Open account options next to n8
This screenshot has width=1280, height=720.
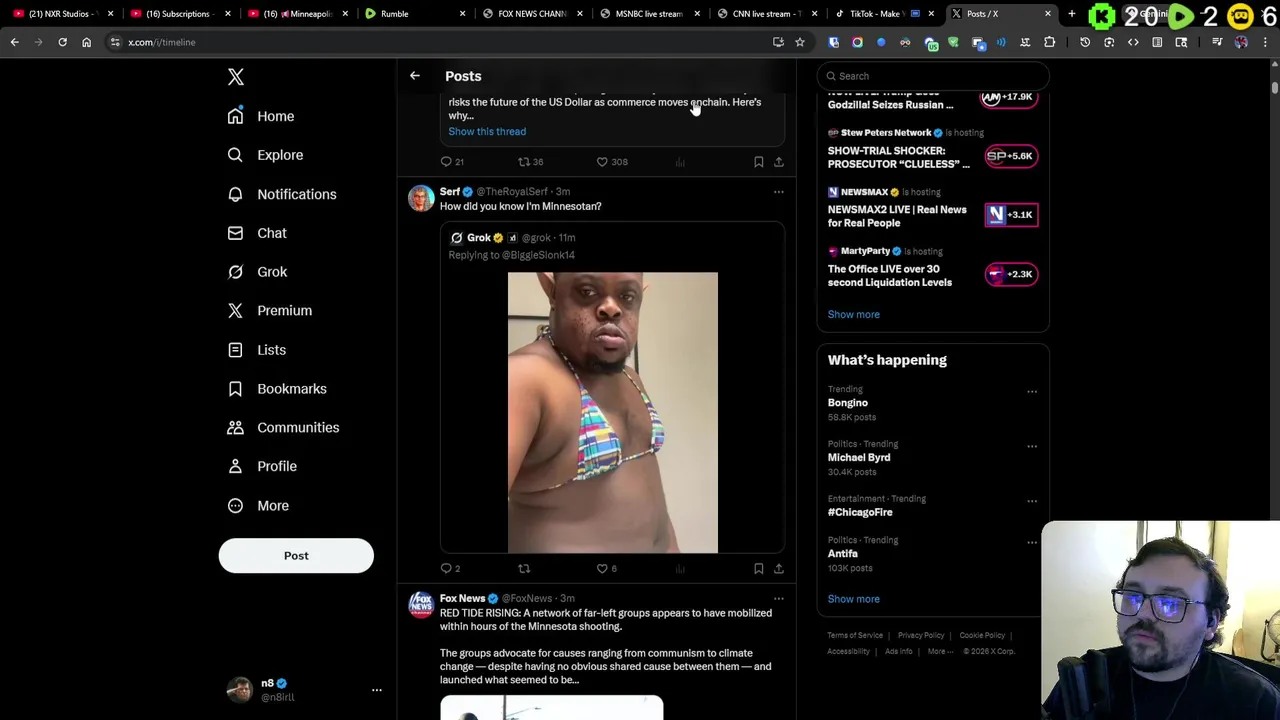point(377,690)
